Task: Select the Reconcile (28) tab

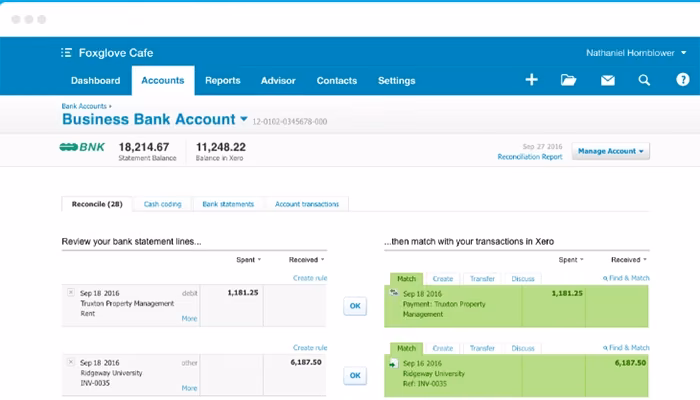Action: coord(97,204)
